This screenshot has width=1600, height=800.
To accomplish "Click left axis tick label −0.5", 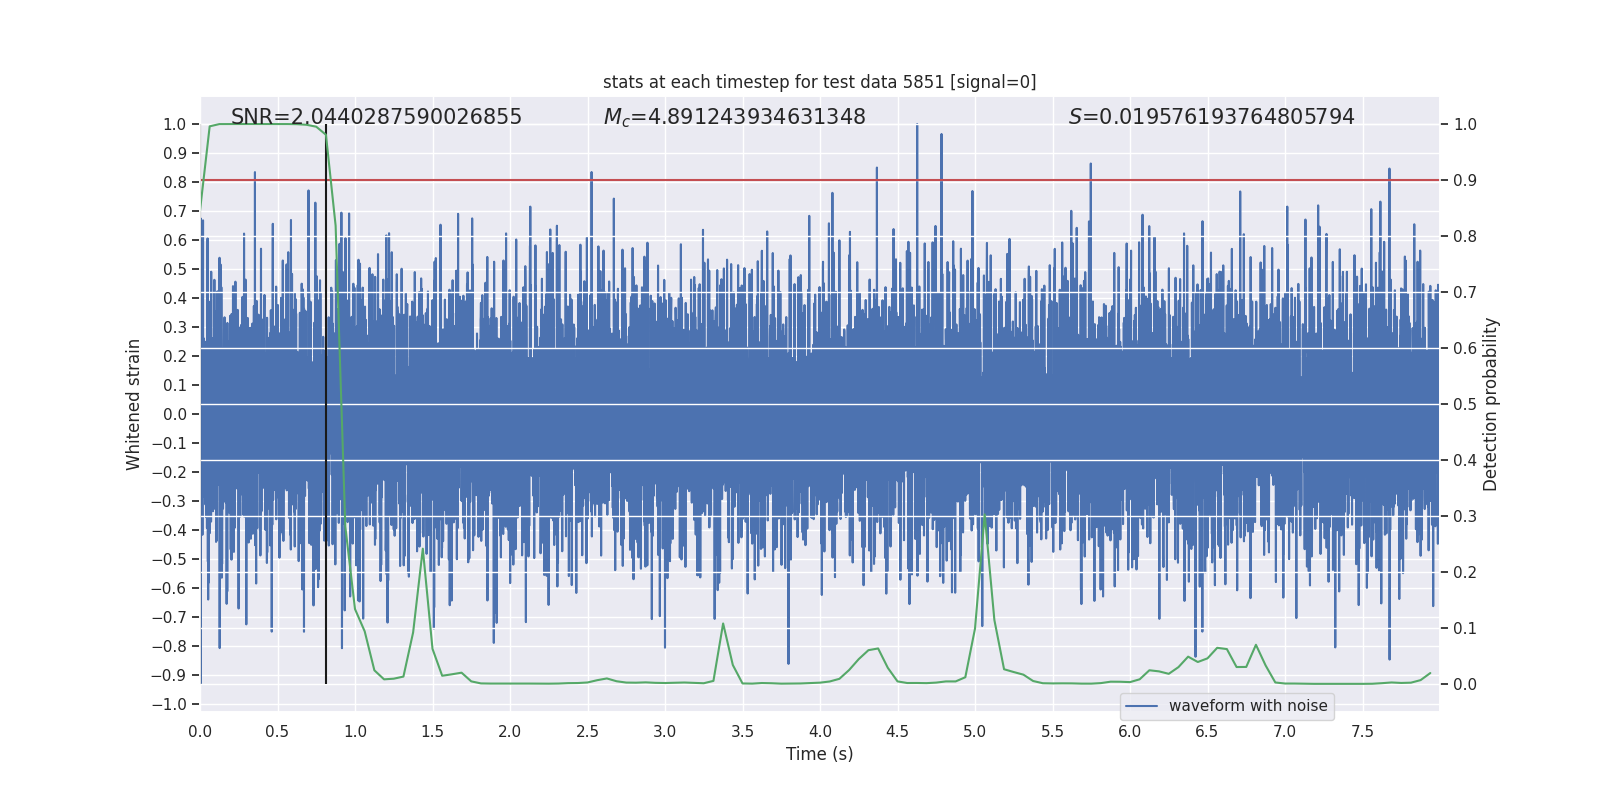I will pos(169,560).
